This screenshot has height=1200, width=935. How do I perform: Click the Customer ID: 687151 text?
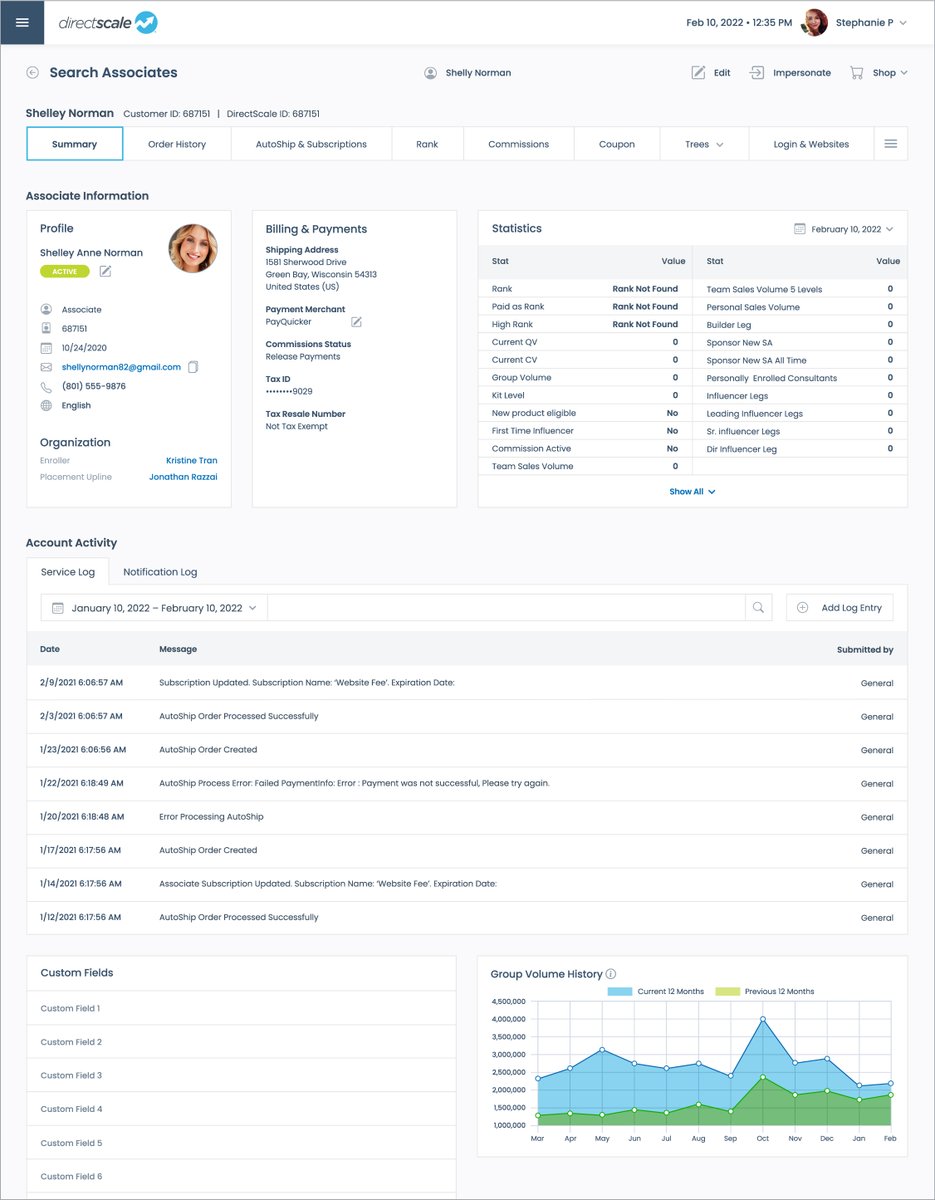[x=166, y=114]
